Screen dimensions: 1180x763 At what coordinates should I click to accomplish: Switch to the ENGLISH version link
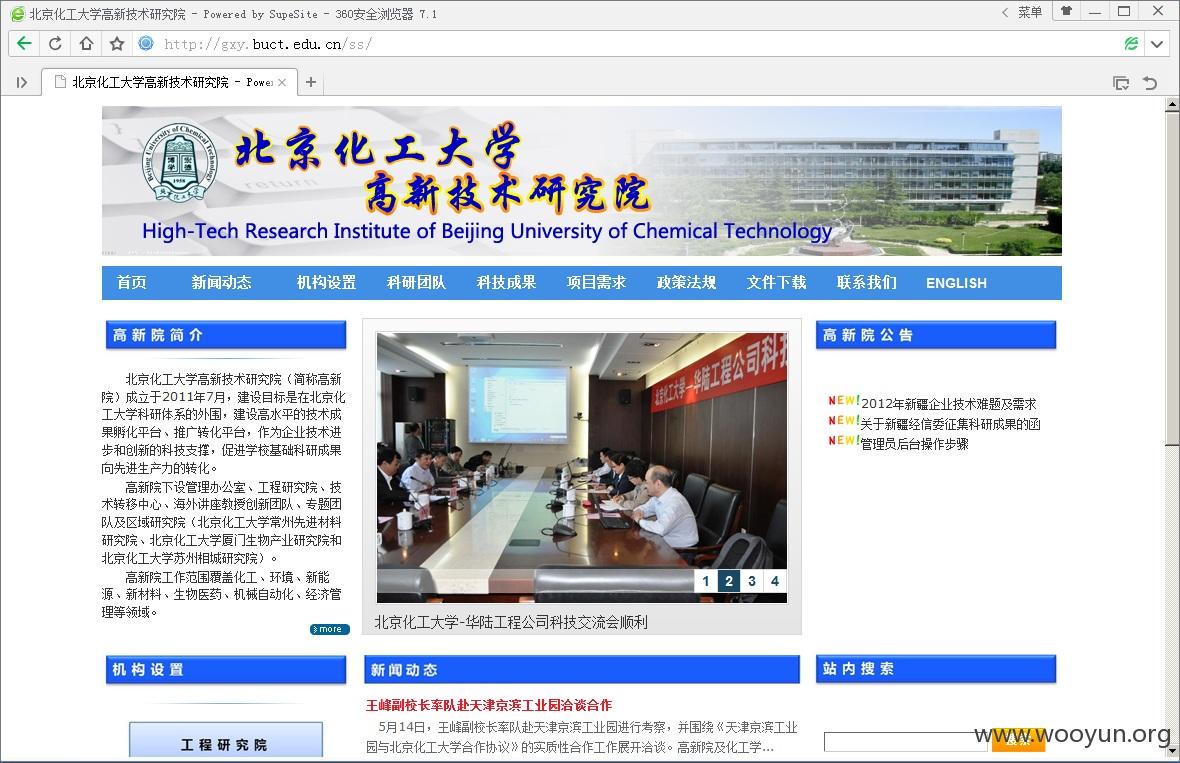[x=956, y=283]
